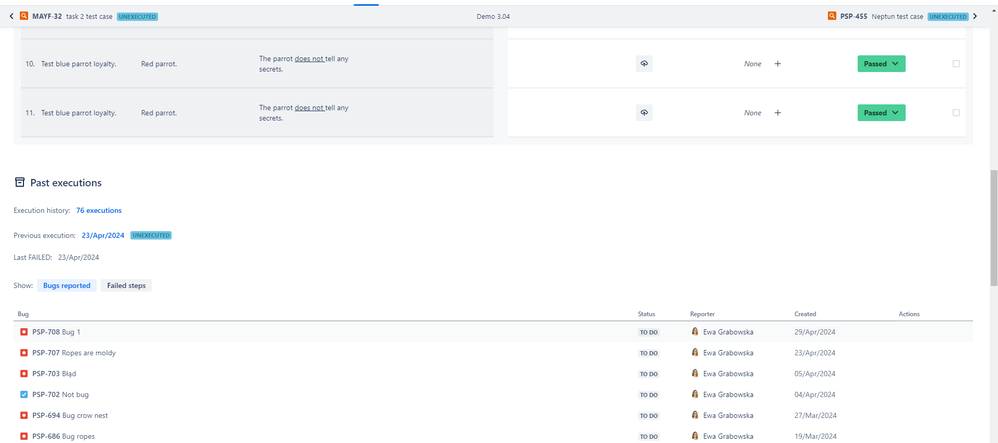Open issue PSP-702 Not bug
The width and height of the screenshot is (998, 443).
60,395
